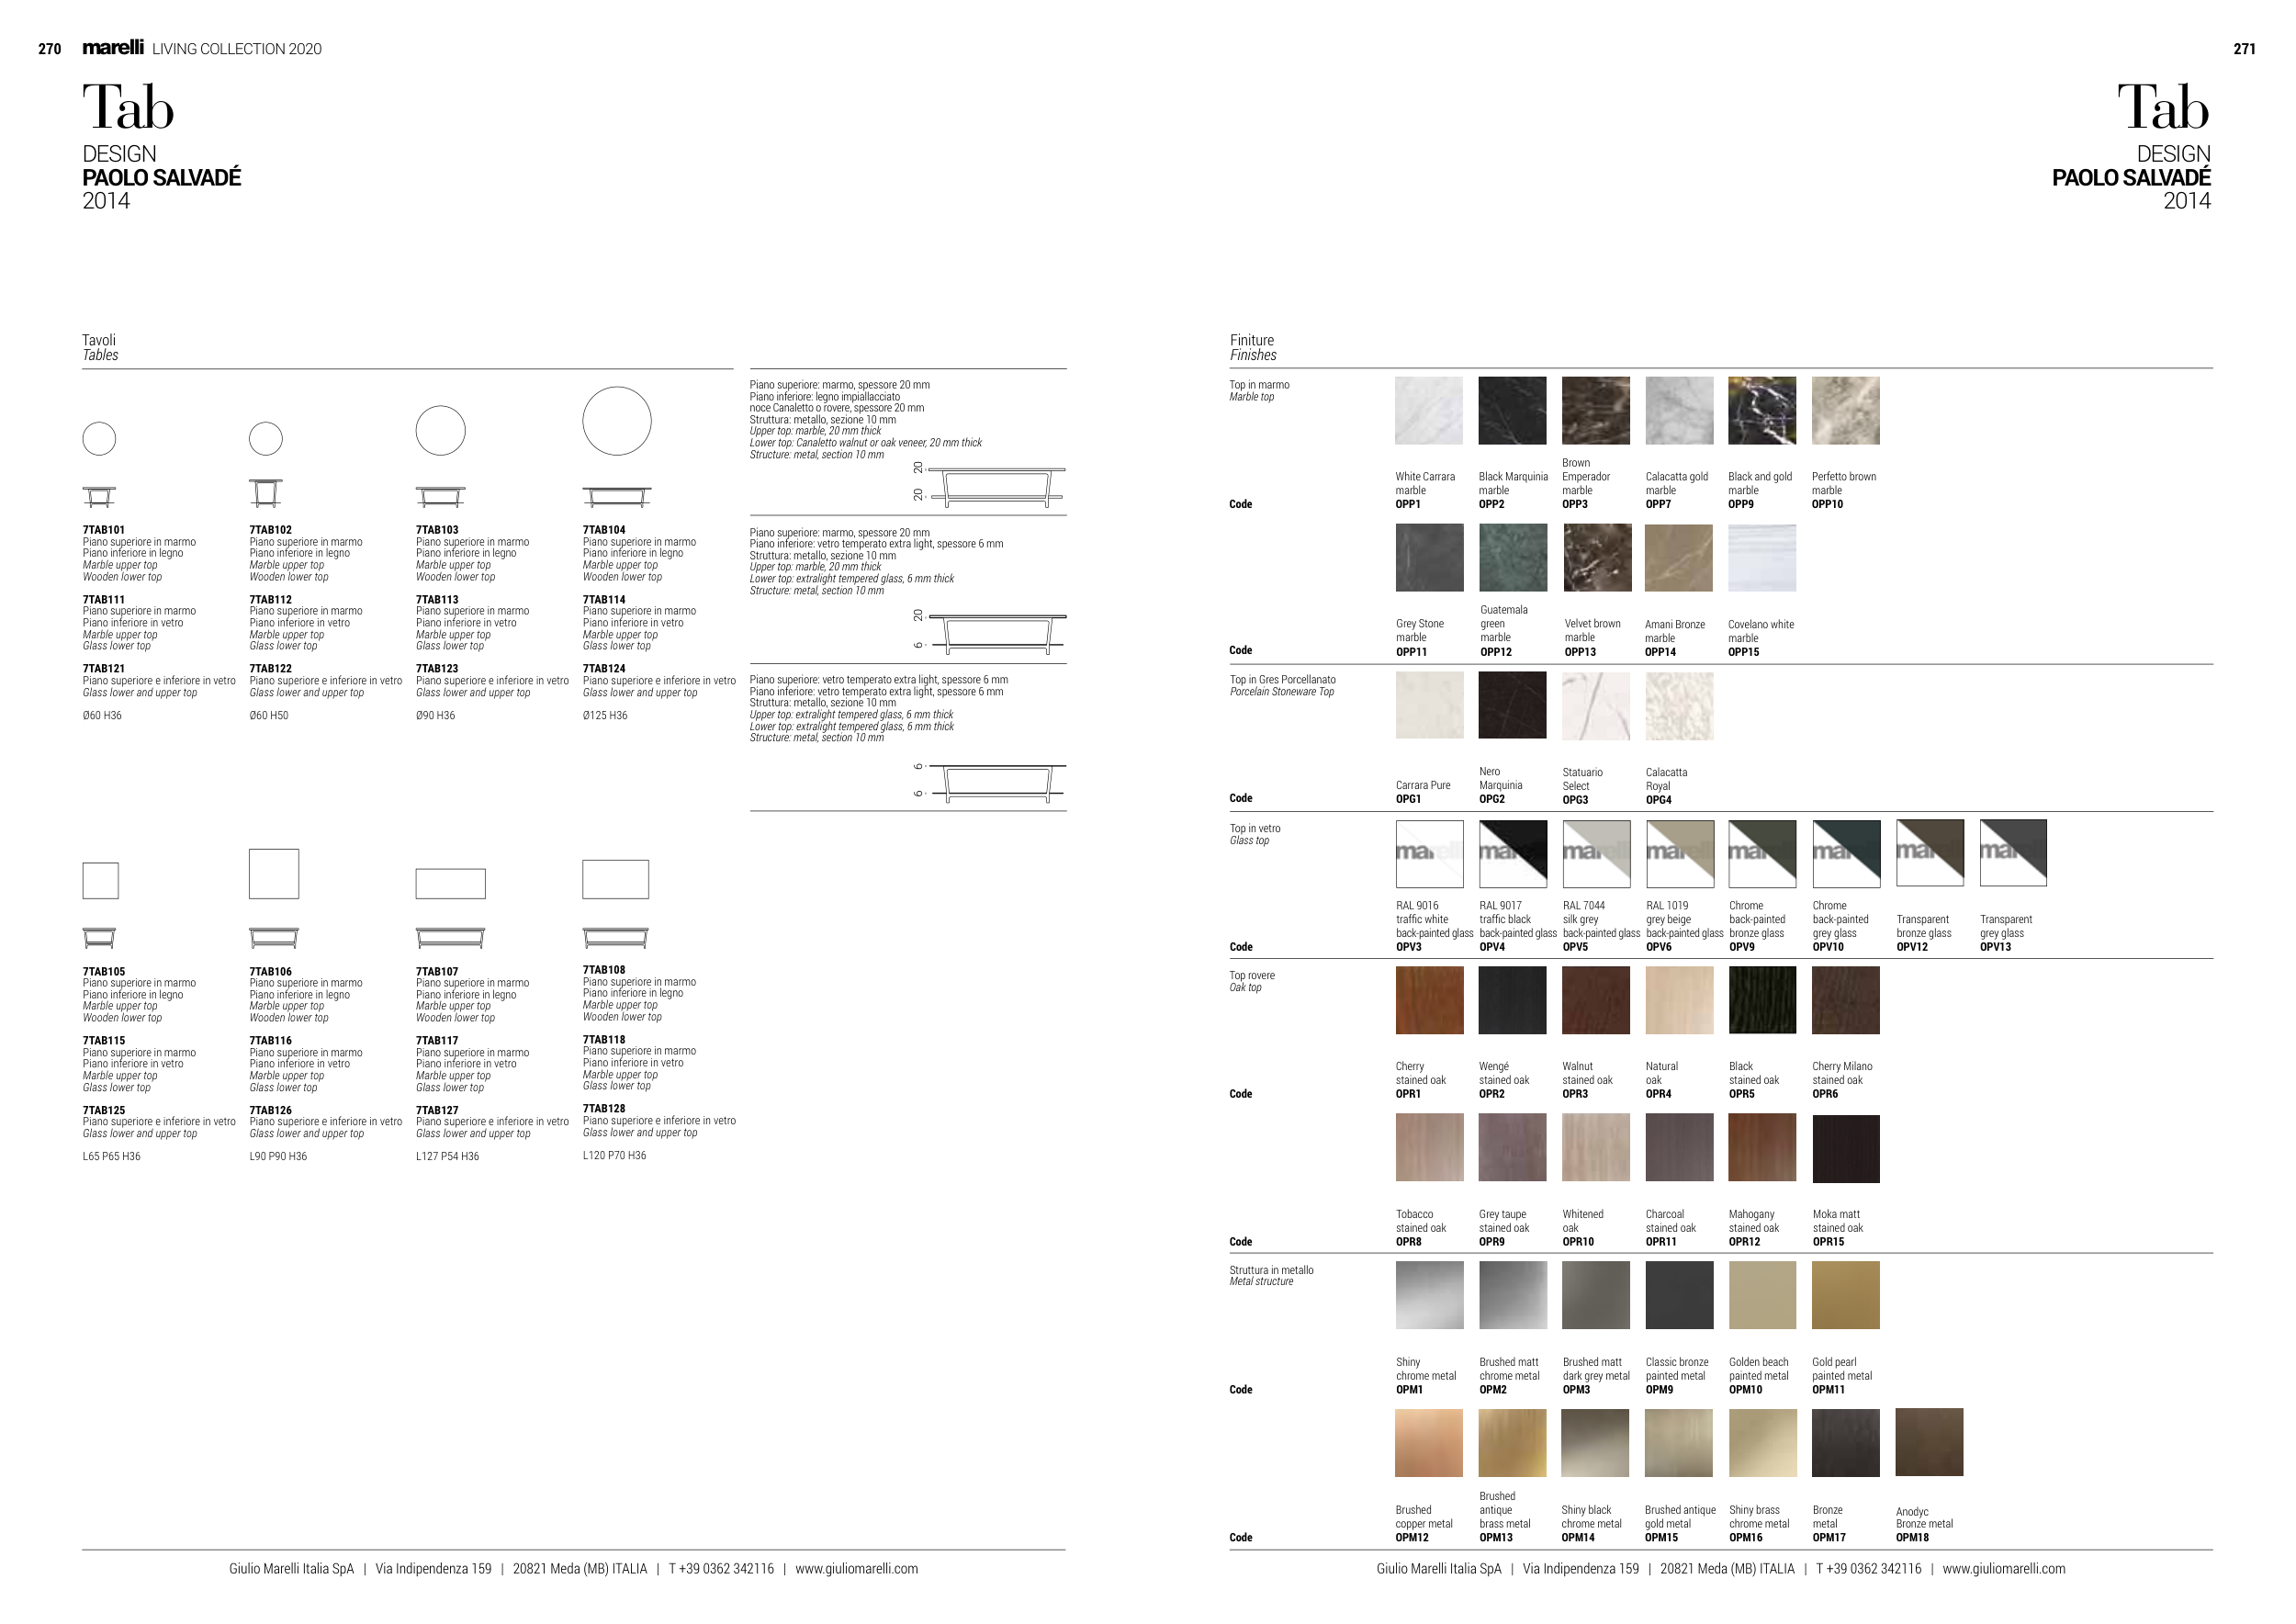Pick the Cherry stained oak swatch
Image resolution: width=2296 pixels, height=1624 pixels.
1429,1000
